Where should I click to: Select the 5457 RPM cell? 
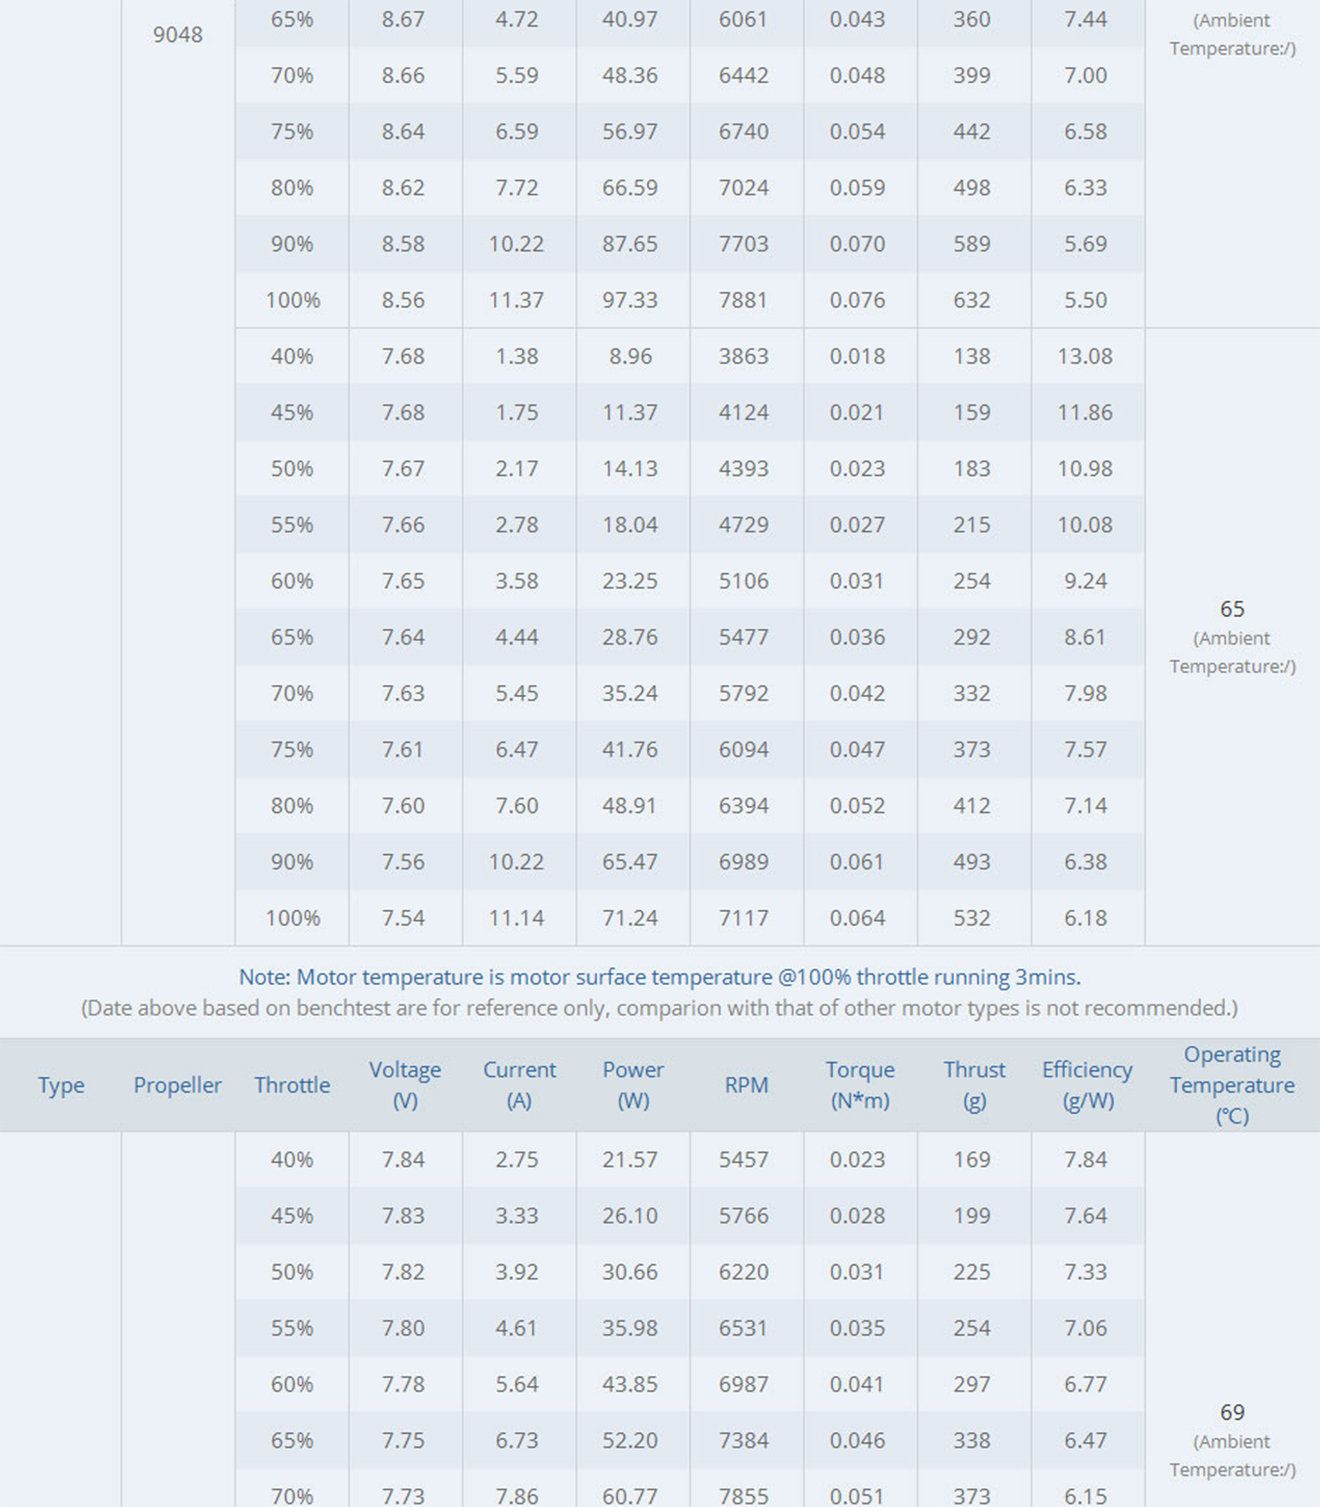coord(743,1160)
